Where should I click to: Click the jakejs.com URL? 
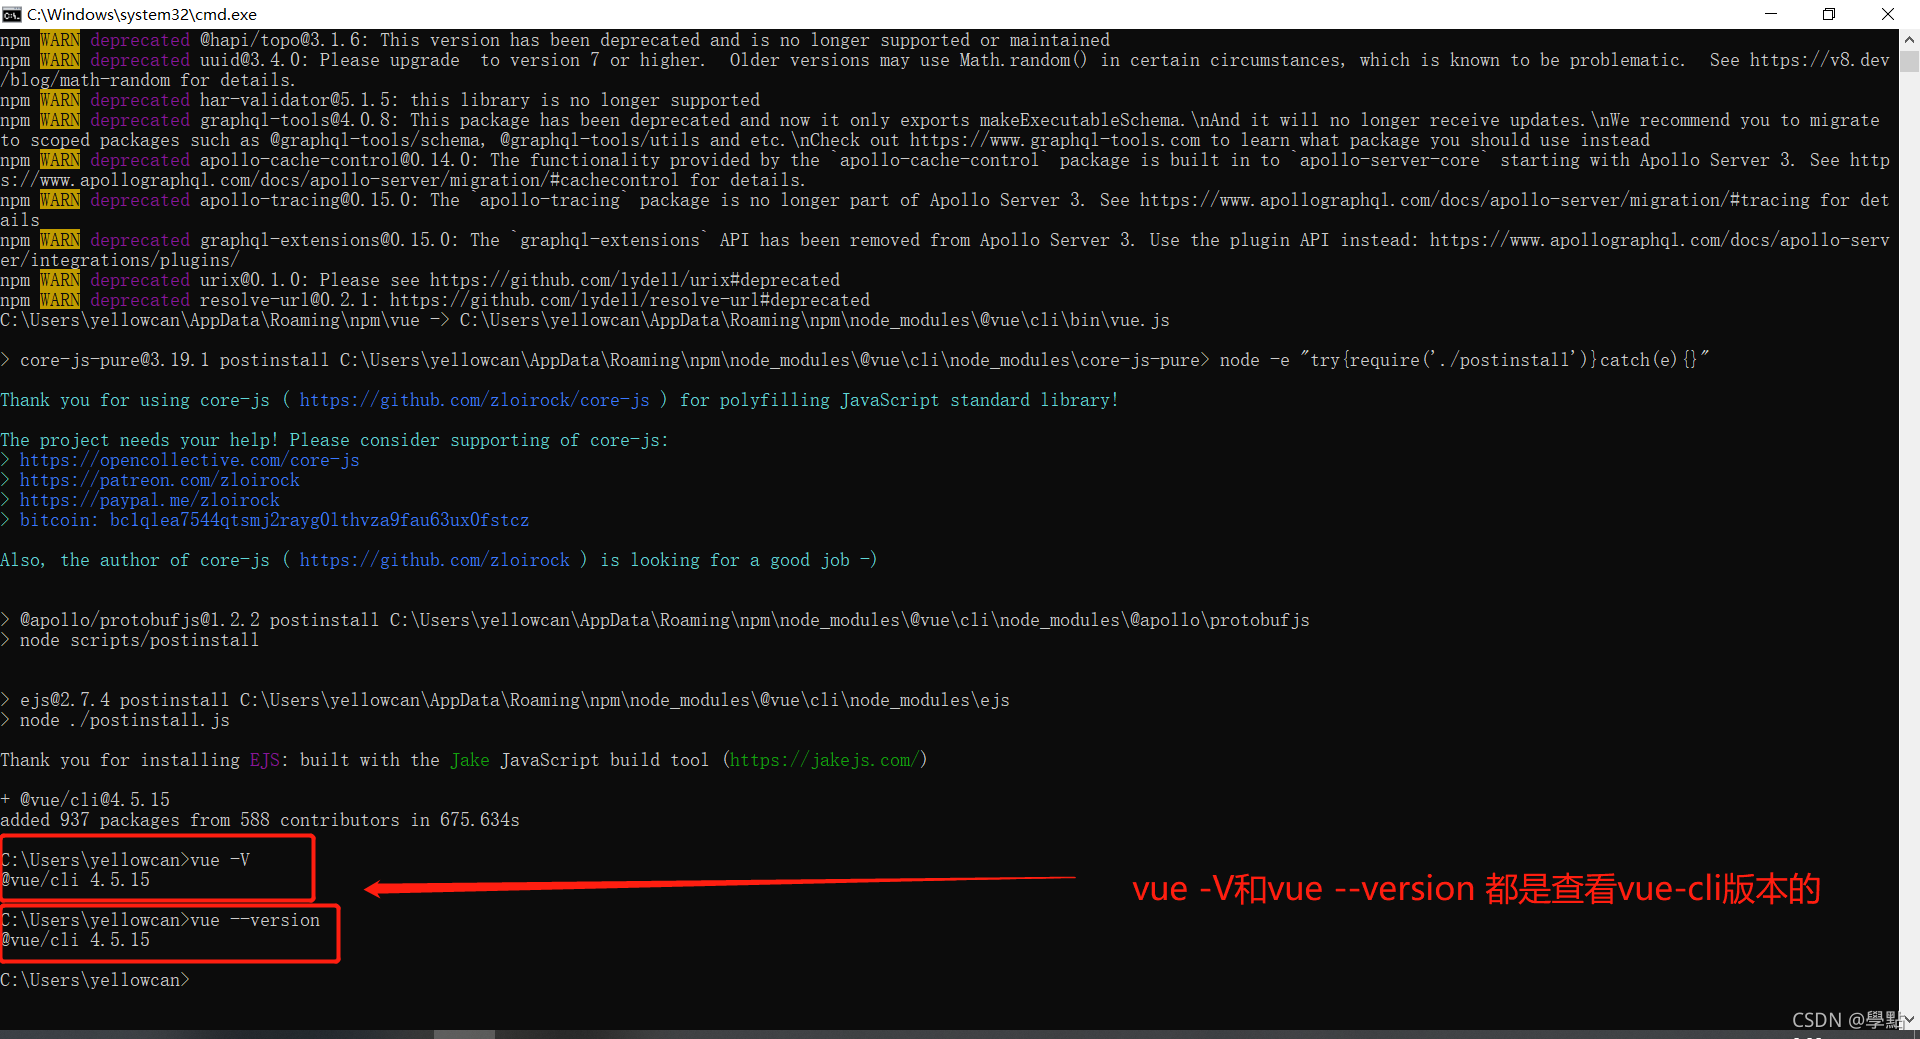click(824, 760)
